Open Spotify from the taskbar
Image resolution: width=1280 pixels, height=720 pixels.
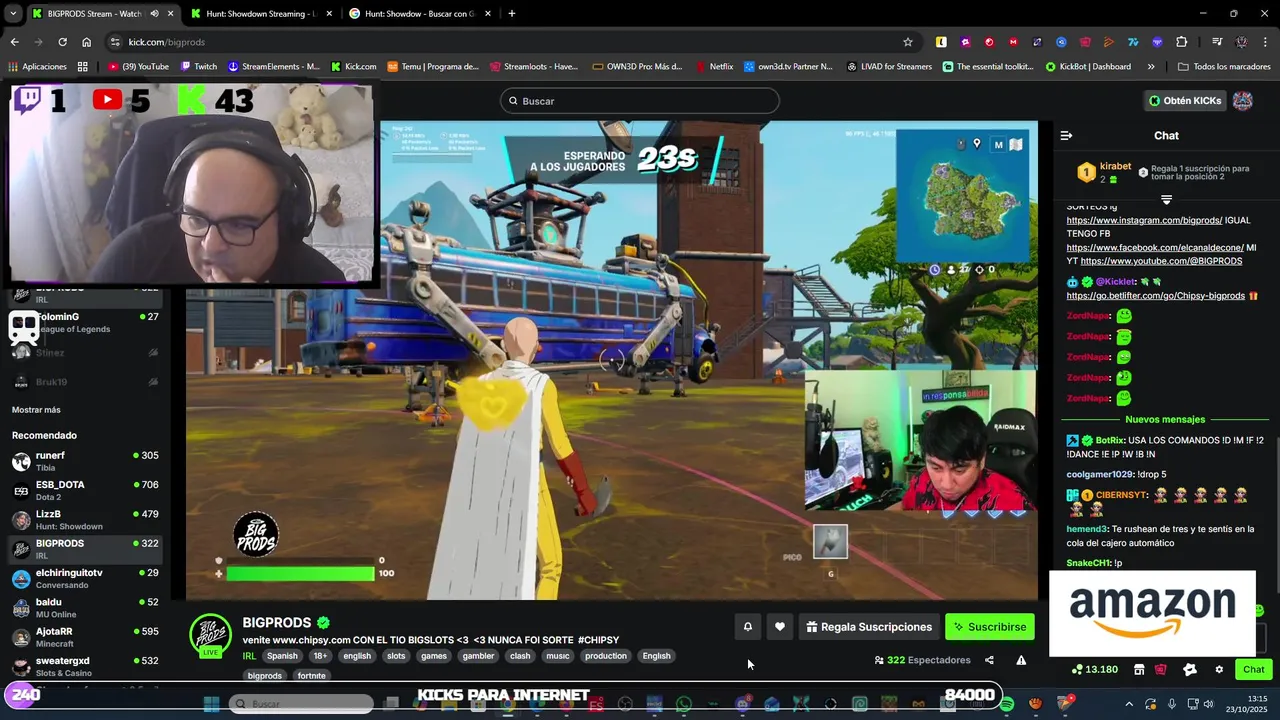(x=1007, y=704)
